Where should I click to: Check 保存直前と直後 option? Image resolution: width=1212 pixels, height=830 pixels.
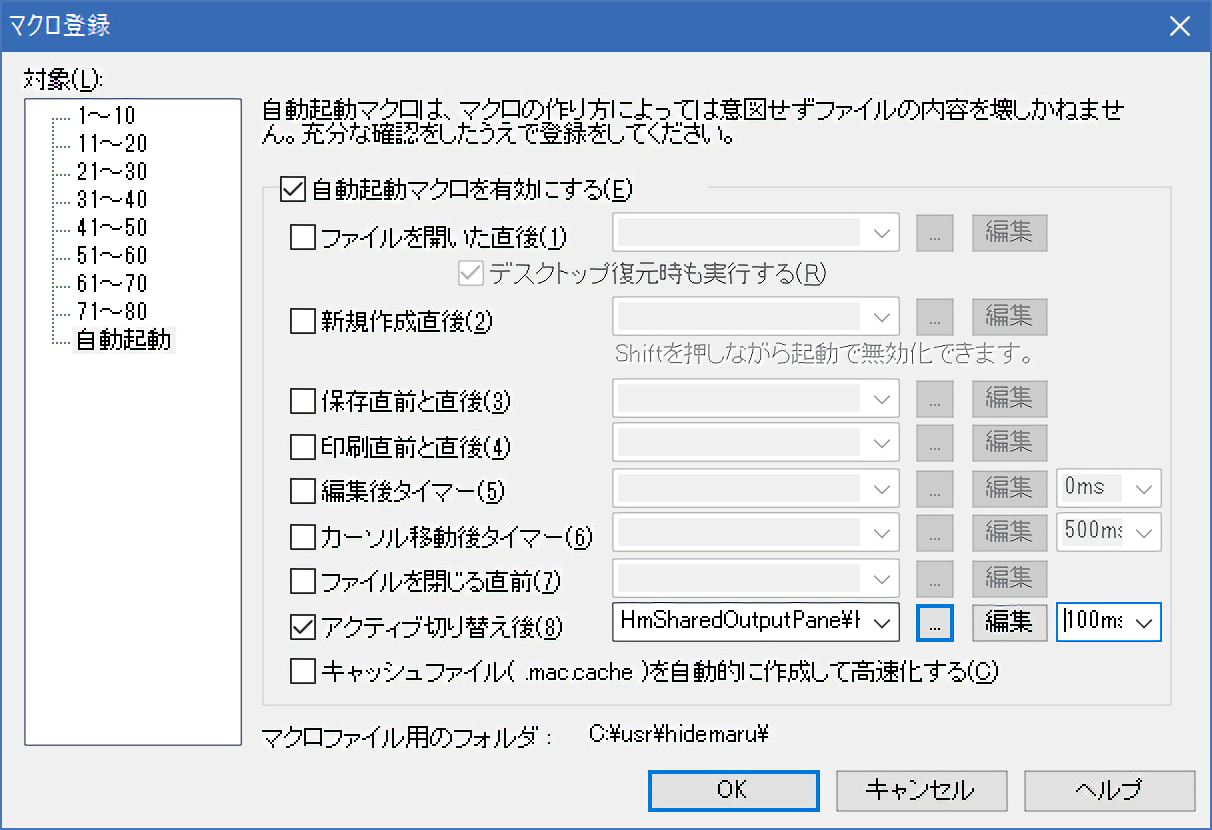click(x=301, y=402)
